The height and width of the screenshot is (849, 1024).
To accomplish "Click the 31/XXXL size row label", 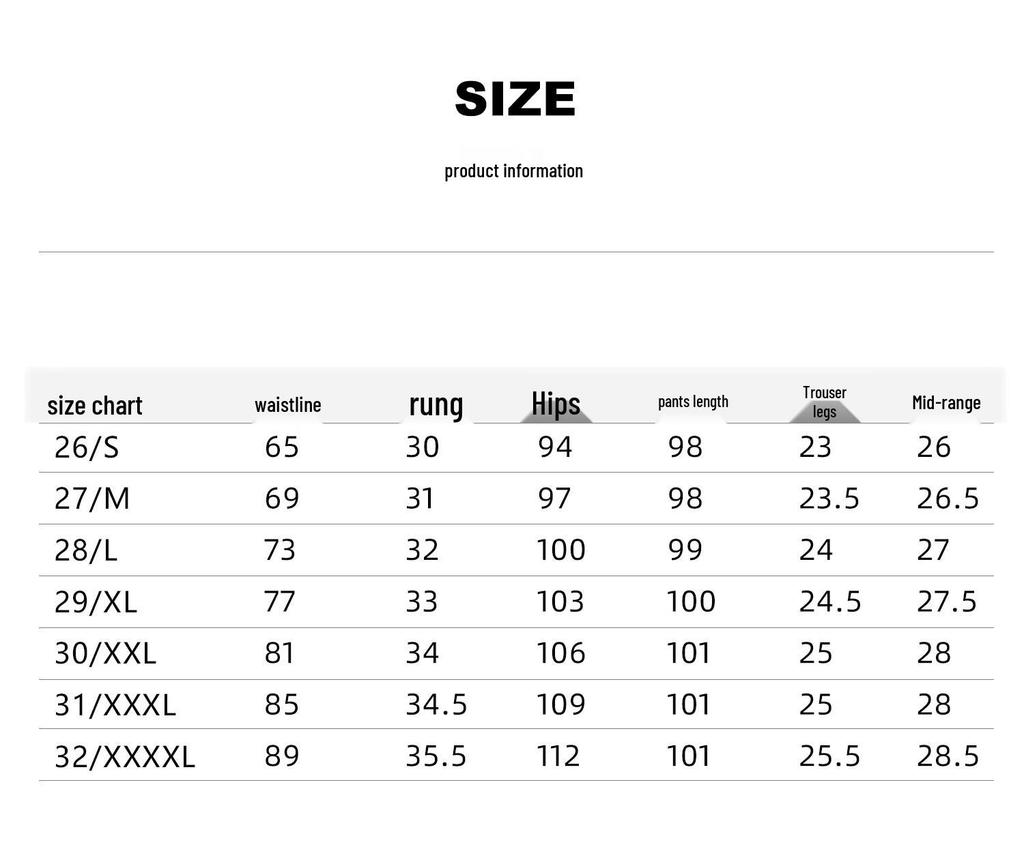I will pyautogui.click(x=115, y=705).
